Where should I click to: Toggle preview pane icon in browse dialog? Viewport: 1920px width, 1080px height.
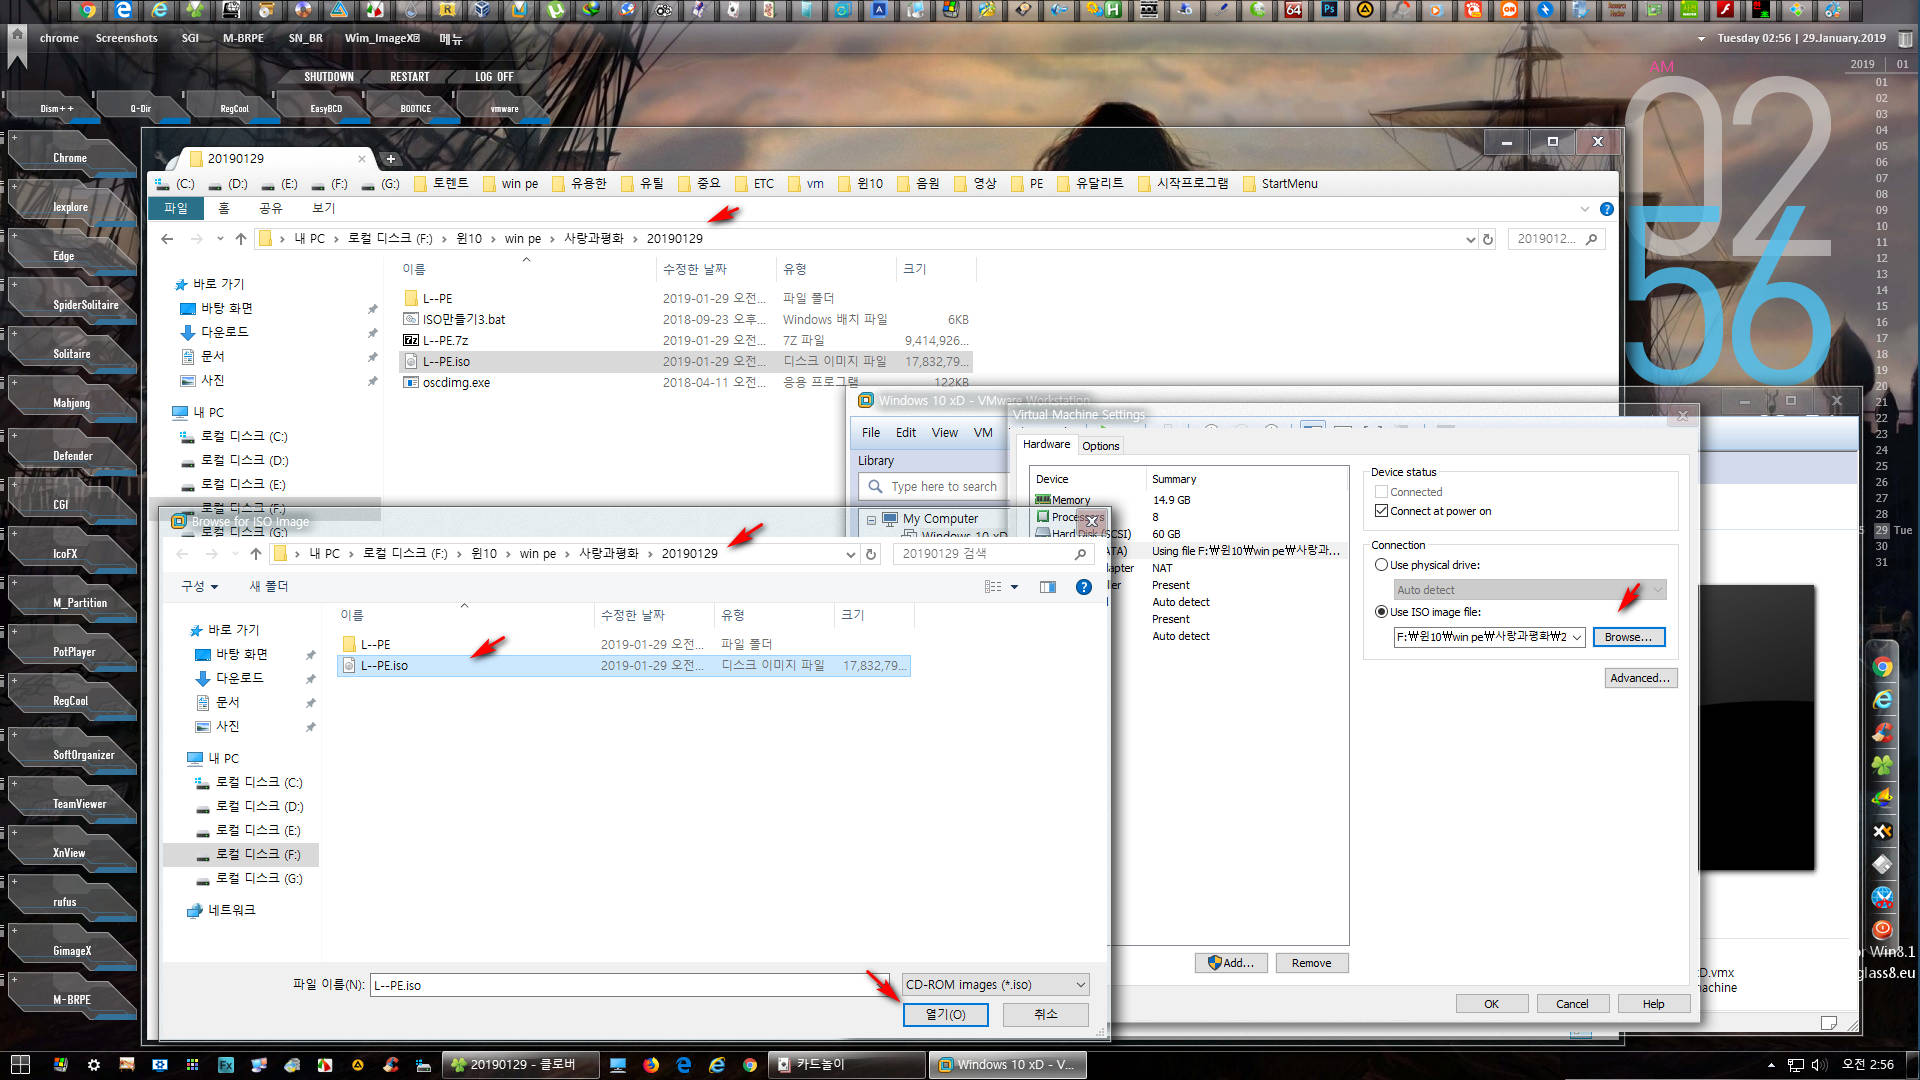[1047, 587]
